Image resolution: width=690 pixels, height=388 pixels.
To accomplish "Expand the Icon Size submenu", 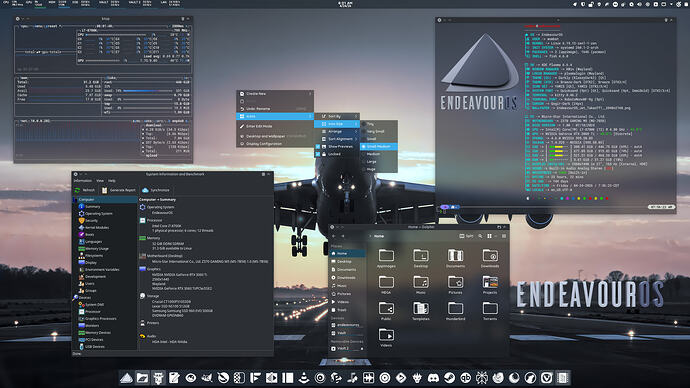I will (337, 124).
